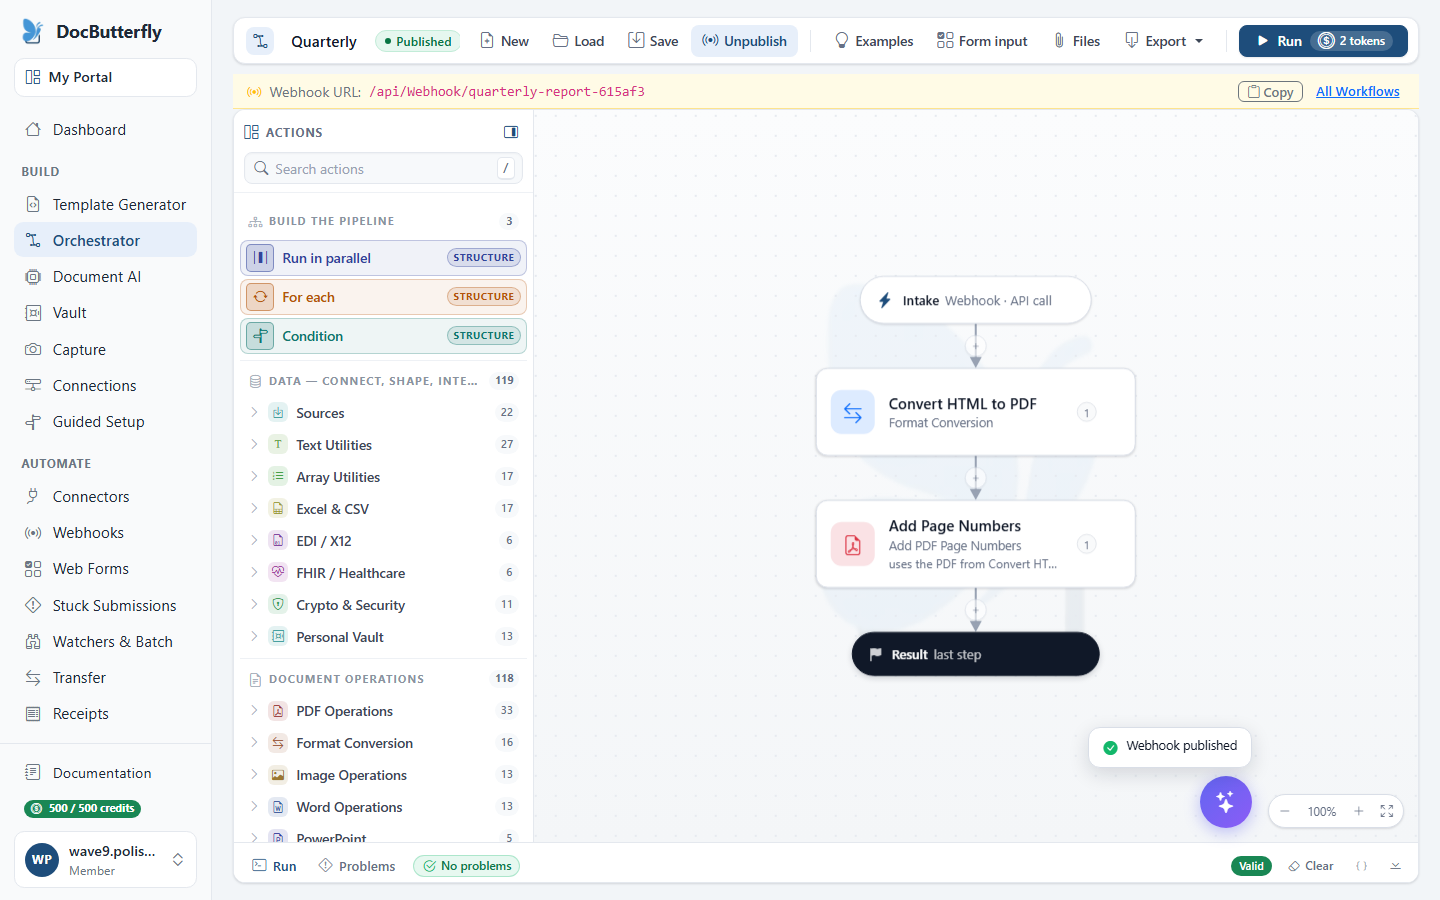Click the Webhook published notification
1440x900 pixels.
click(x=1170, y=747)
